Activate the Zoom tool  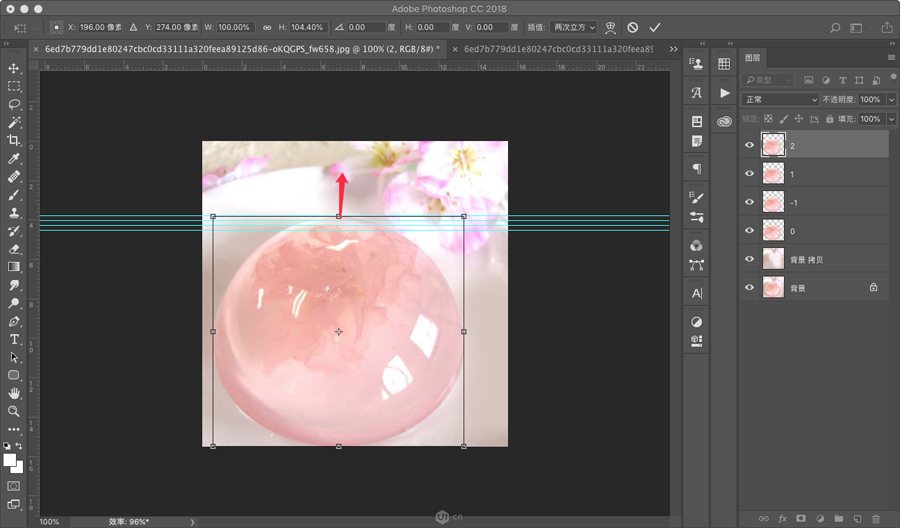click(14, 411)
